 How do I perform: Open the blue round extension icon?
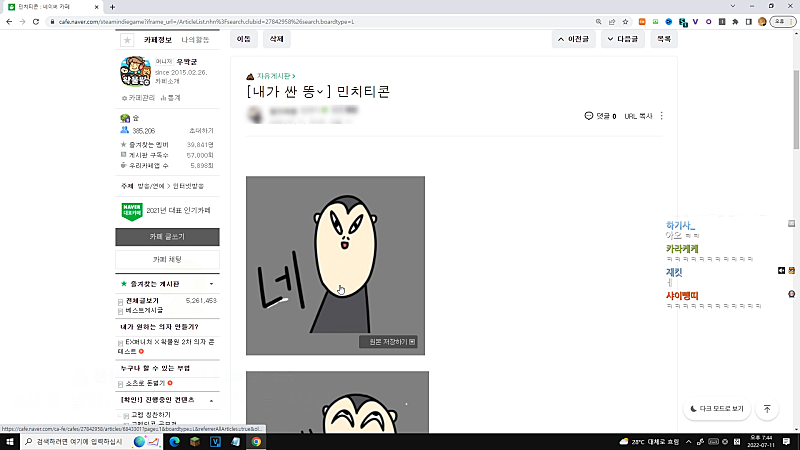point(668,22)
